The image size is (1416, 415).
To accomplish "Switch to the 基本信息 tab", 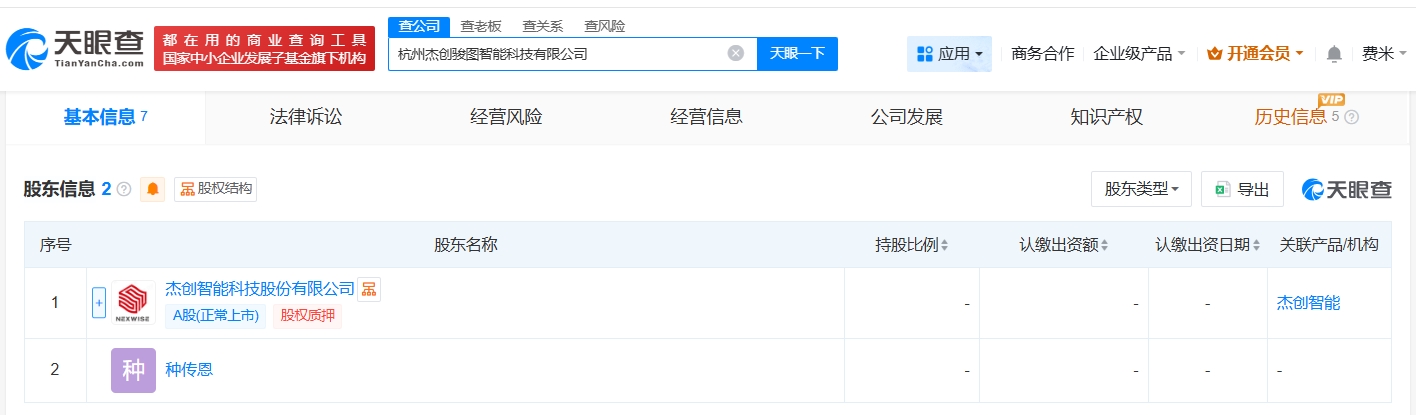I will point(105,117).
